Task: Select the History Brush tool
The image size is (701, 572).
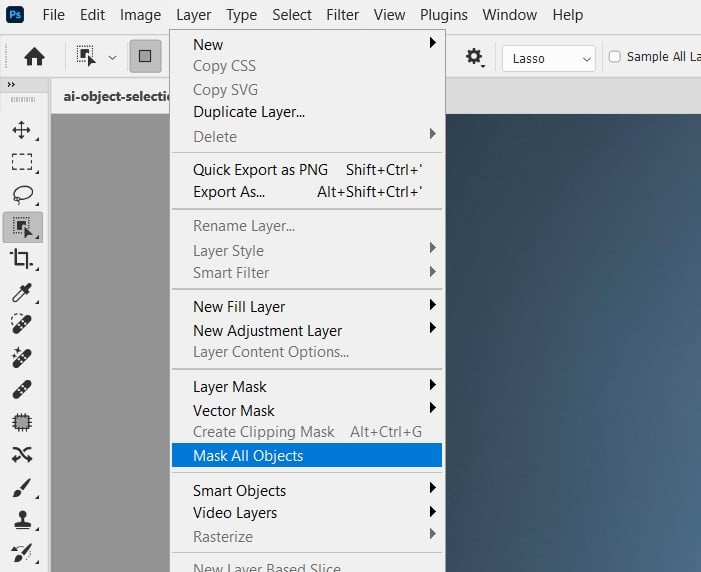Action: [x=22, y=553]
